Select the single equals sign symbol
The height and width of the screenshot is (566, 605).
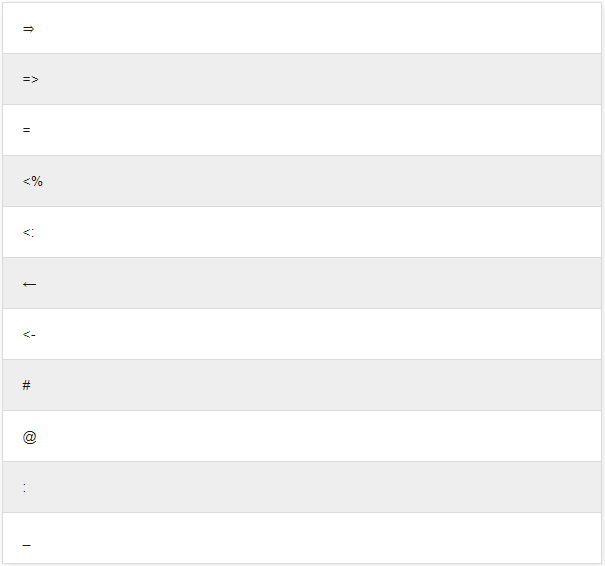click(26, 130)
